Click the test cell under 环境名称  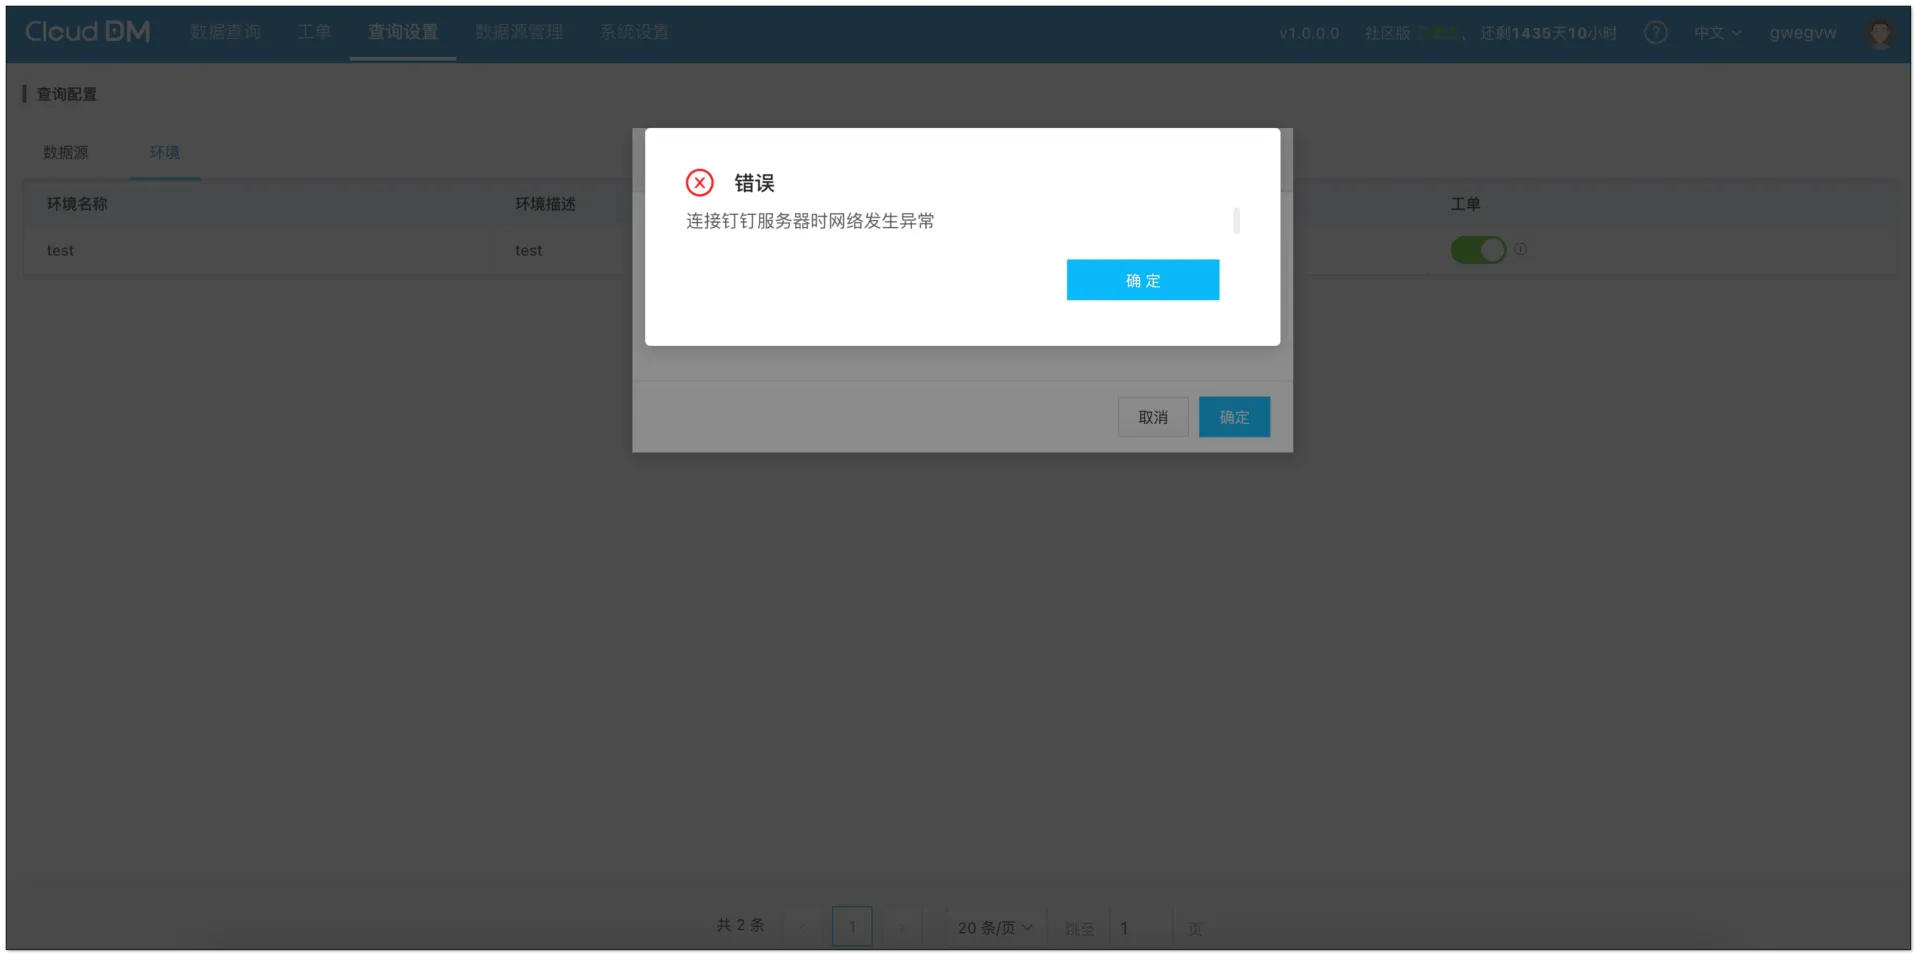[x=60, y=251]
